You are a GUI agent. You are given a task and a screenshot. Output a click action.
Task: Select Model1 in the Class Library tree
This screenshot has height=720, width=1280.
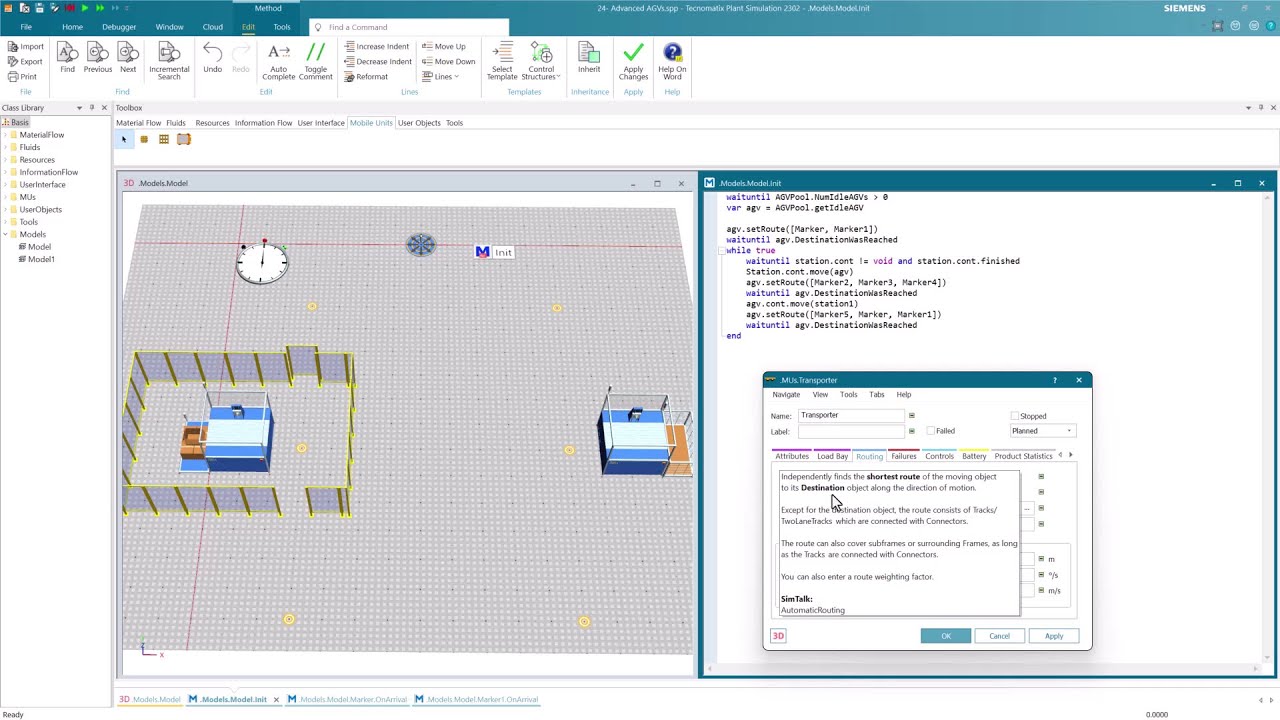pos(40,259)
